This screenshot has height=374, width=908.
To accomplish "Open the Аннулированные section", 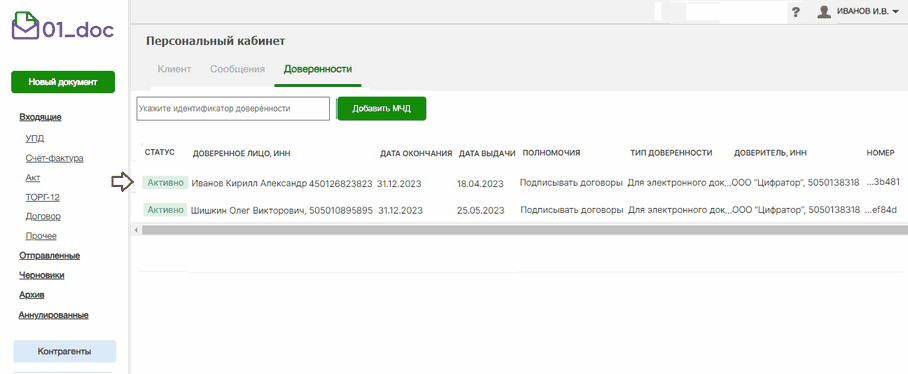I will [53, 315].
